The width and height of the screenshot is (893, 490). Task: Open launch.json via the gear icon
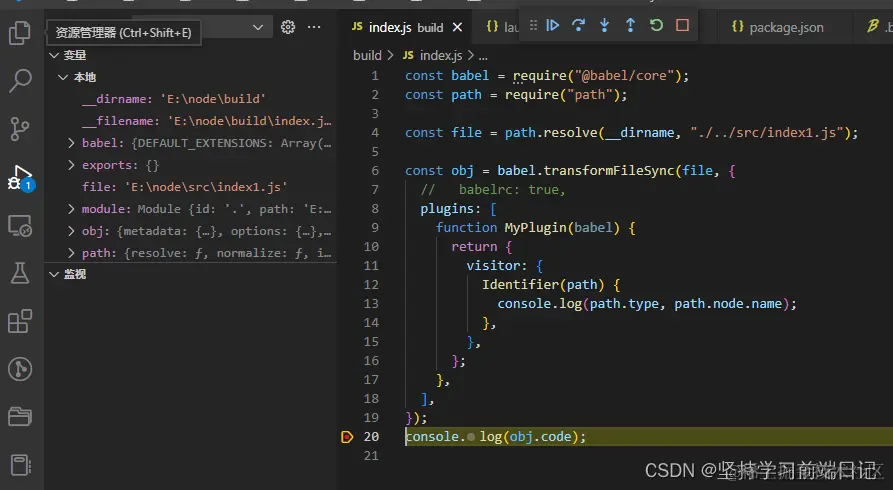click(x=288, y=27)
